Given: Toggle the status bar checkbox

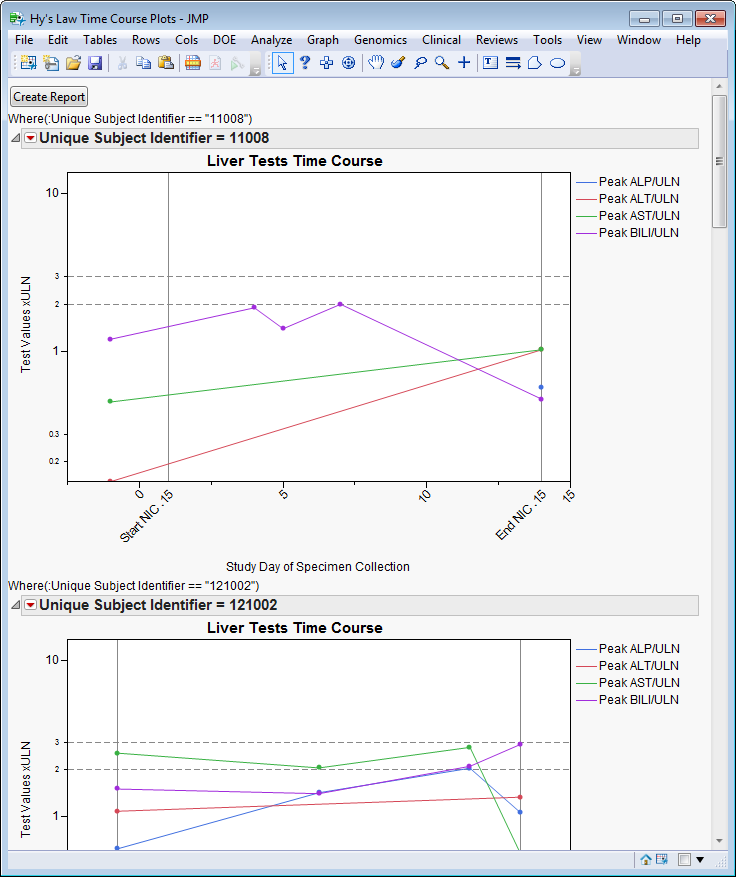Looking at the screenshot, I should (x=684, y=859).
